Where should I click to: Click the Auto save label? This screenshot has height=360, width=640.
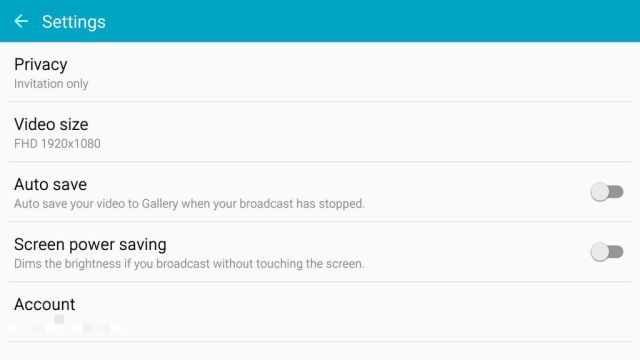(50, 184)
